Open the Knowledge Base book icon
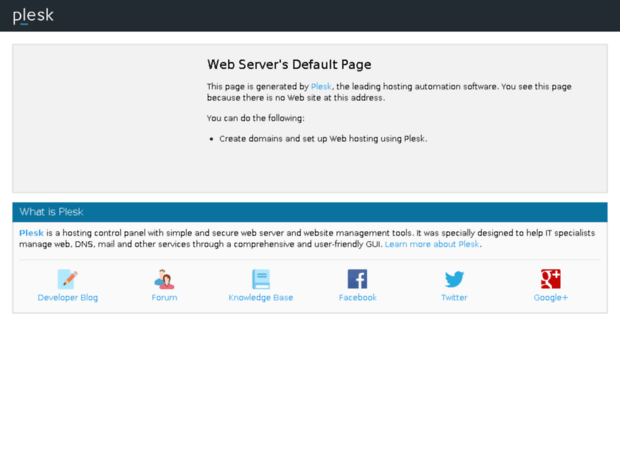620x466 pixels. click(261, 279)
